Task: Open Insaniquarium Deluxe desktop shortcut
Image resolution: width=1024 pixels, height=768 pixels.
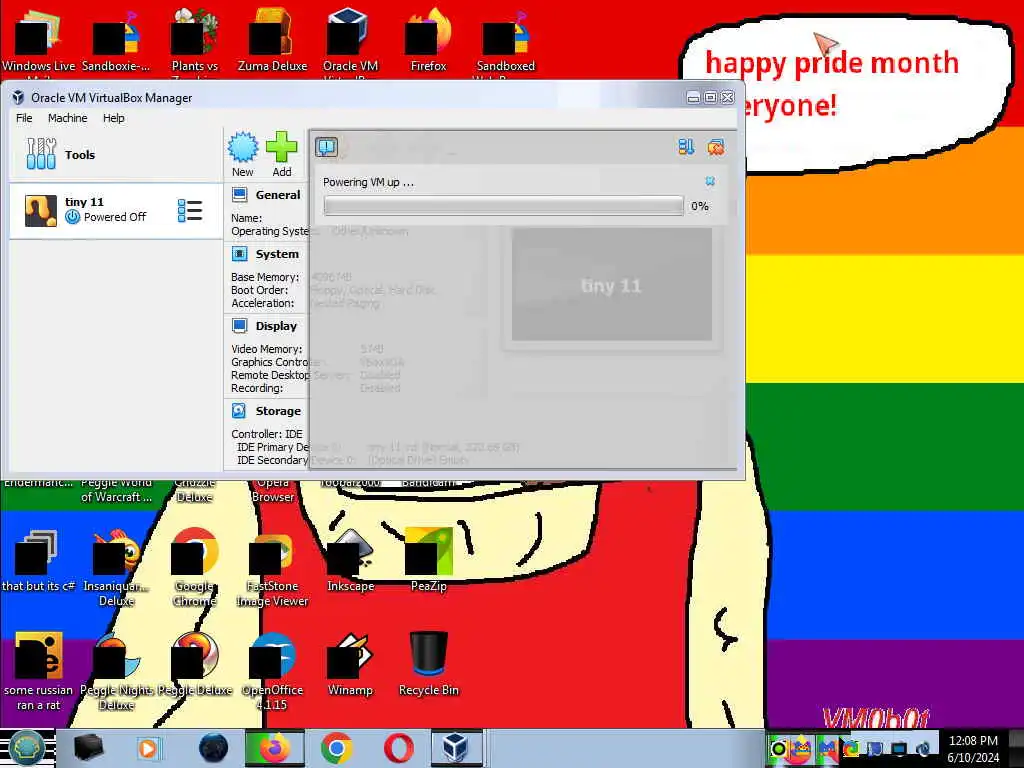Action: click(x=116, y=566)
